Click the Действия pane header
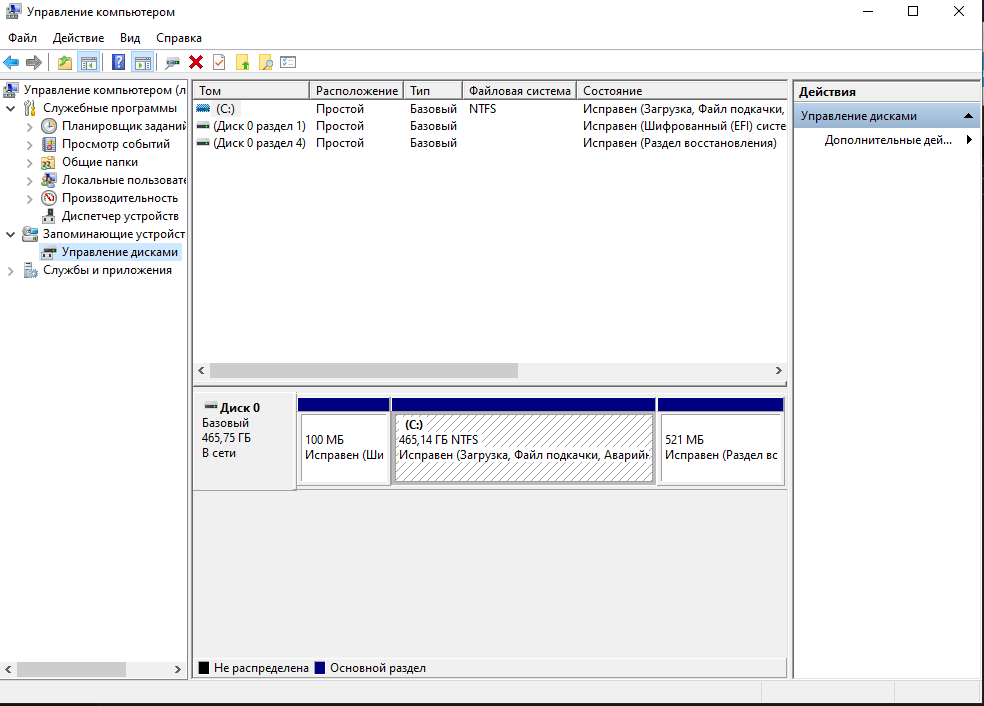The height and width of the screenshot is (706, 984). tap(887, 92)
